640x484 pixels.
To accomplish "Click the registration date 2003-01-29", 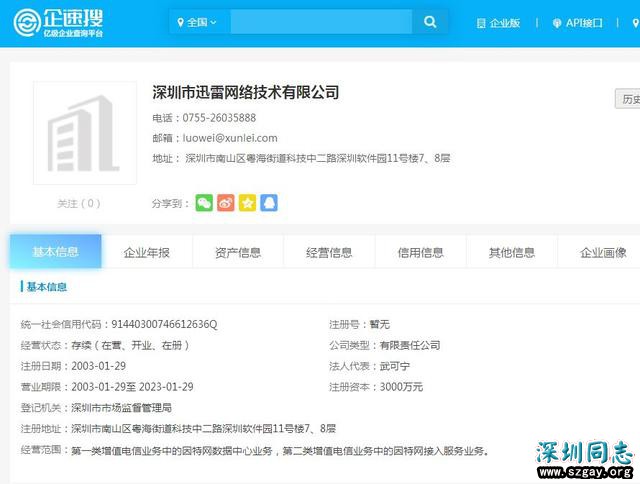I will (98, 366).
